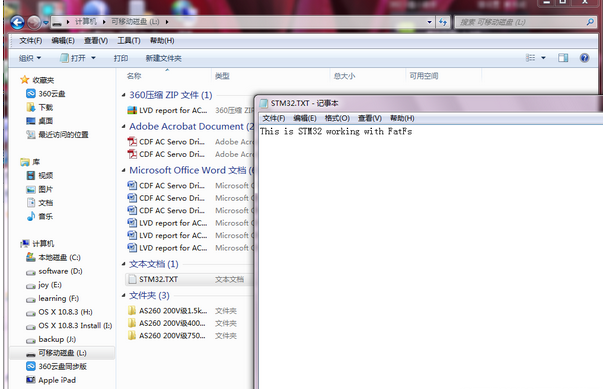Collapse the 文件夹 (3) group
The width and height of the screenshot is (604, 389).
pyautogui.click(x=123, y=295)
